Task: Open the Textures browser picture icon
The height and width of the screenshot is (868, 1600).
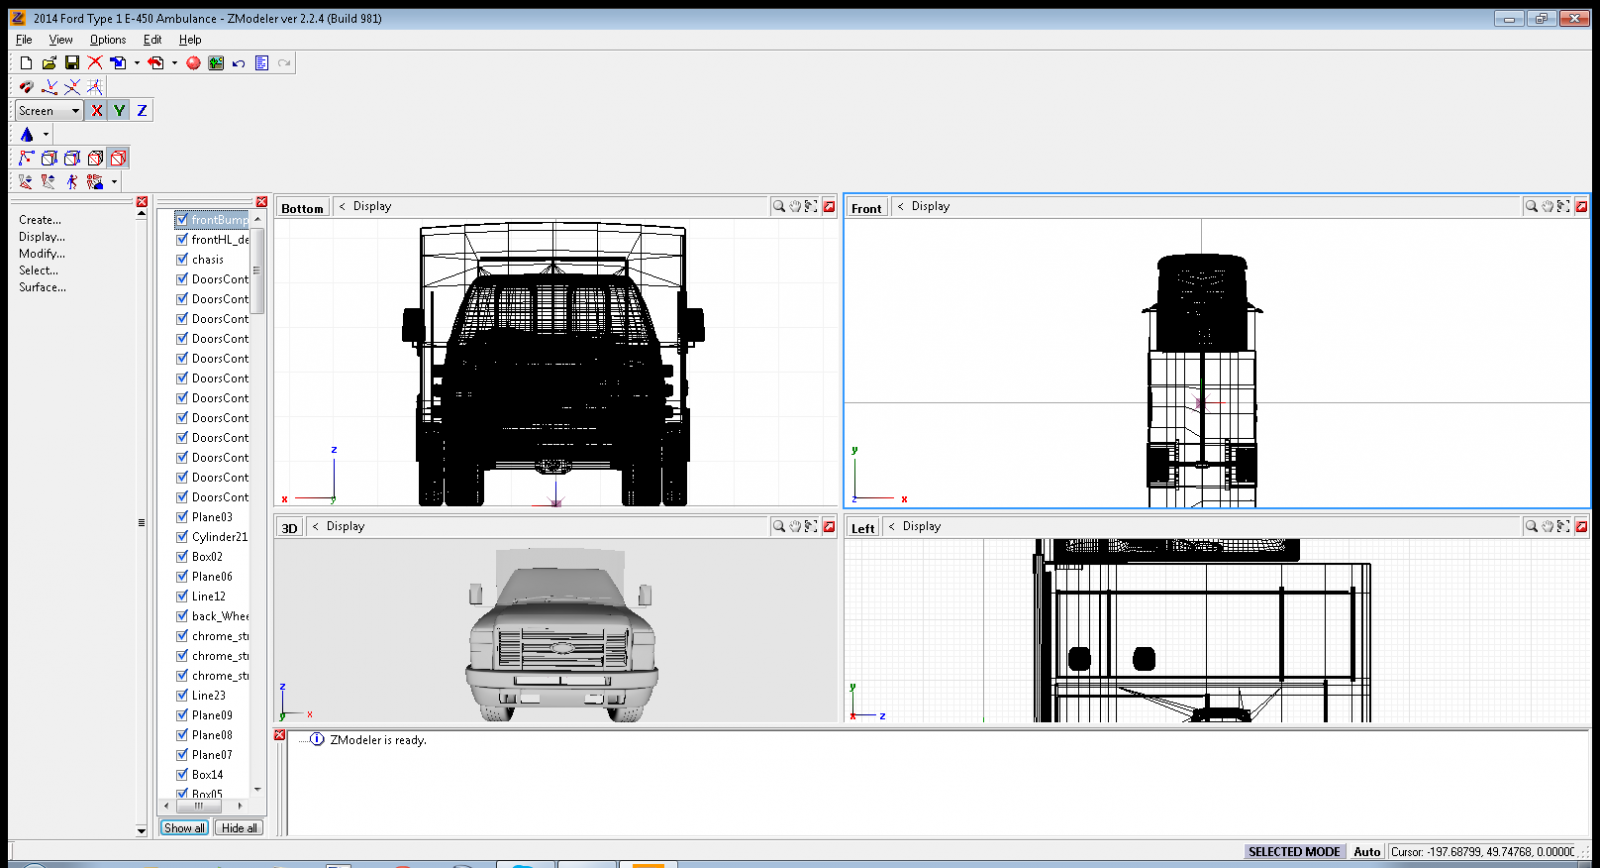Action: (x=216, y=63)
